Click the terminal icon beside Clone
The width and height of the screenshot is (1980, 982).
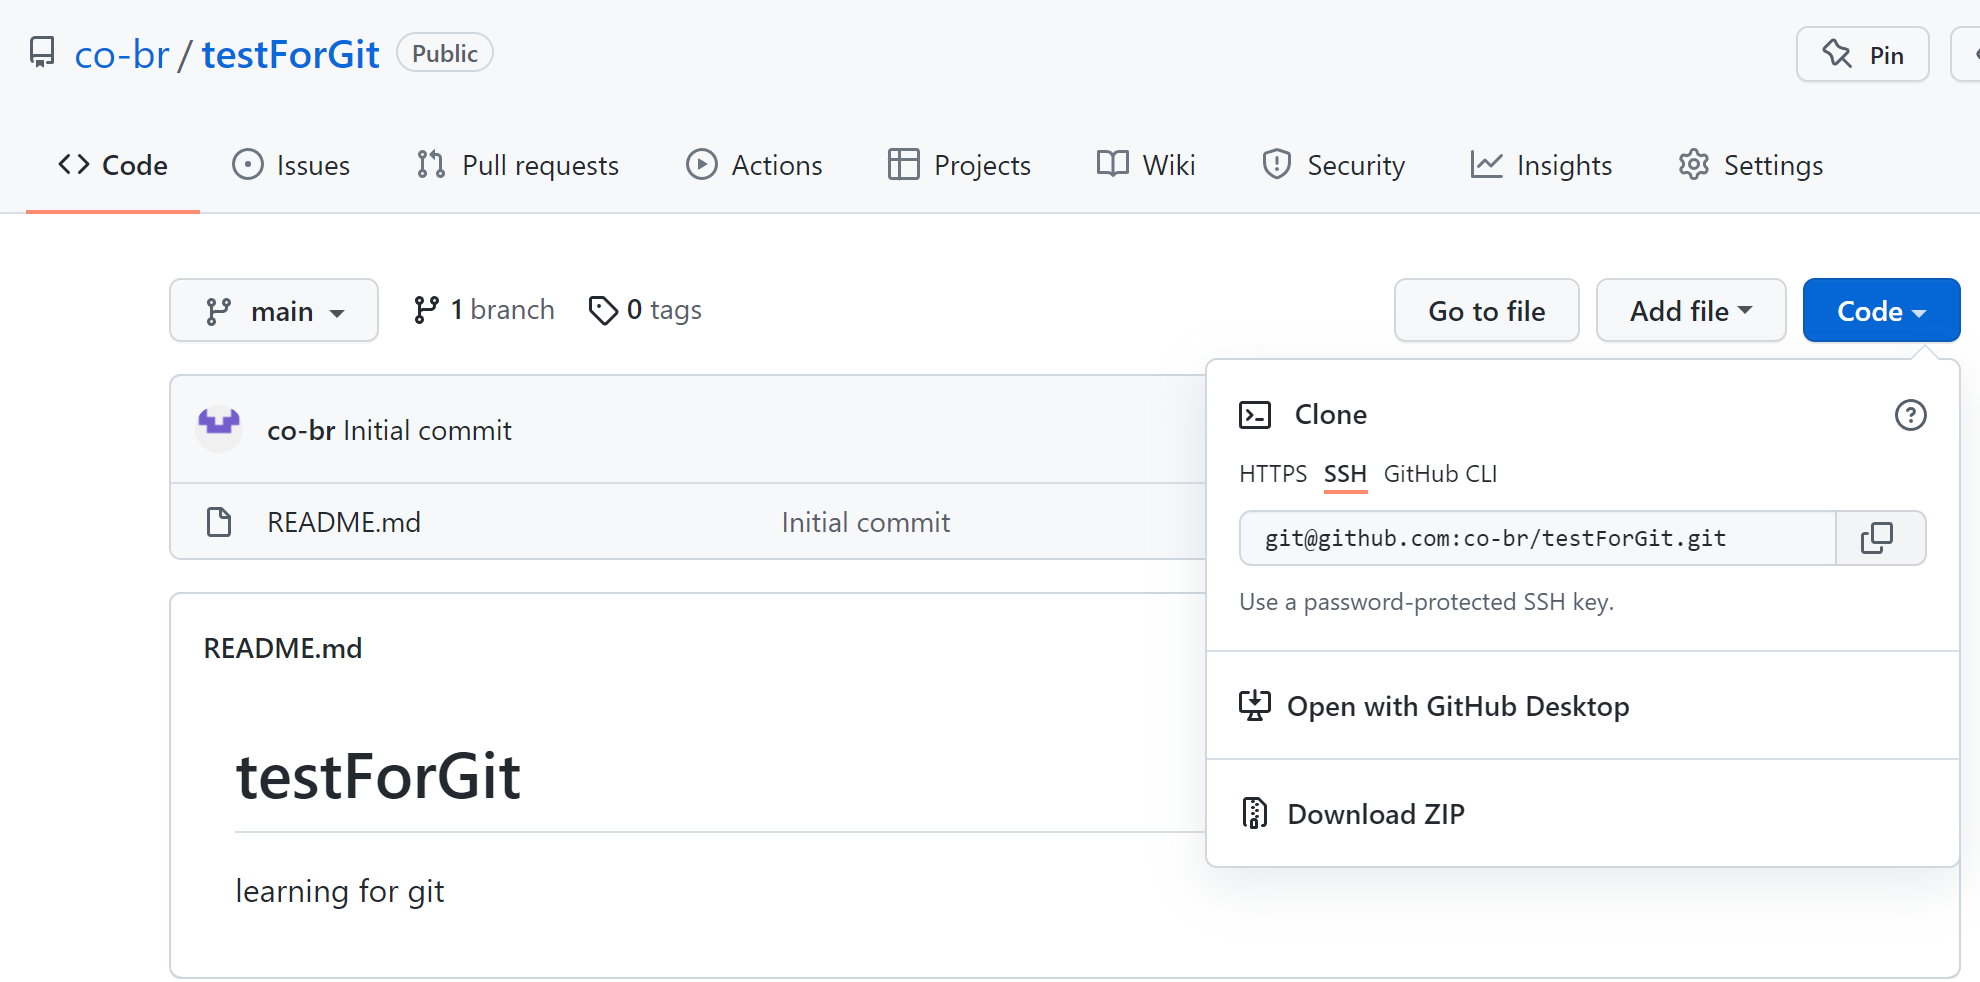point(1255,415)
